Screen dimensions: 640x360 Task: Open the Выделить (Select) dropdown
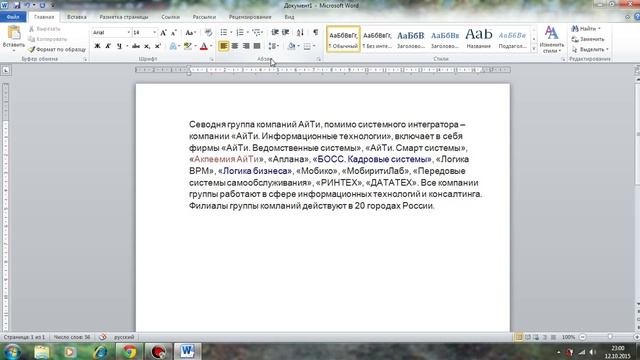(590, 49)
